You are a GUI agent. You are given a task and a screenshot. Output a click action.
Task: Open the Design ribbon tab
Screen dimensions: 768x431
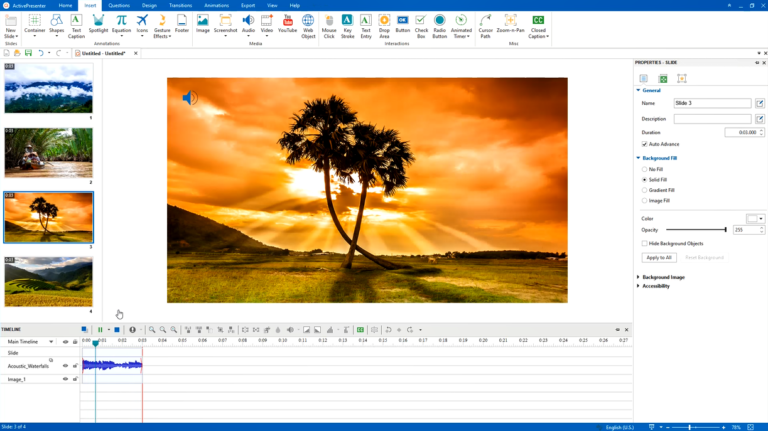click(149, 5)
